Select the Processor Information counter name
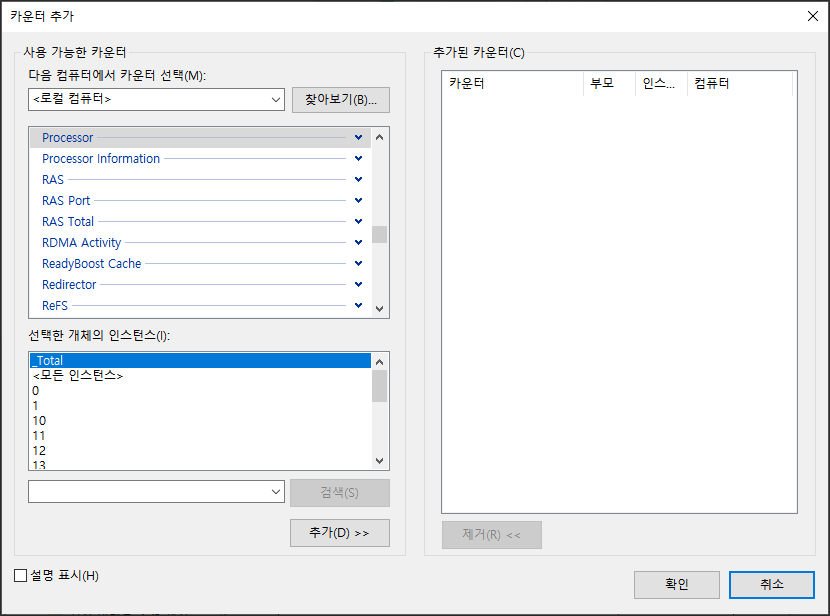The image size is (830, 616). [x=101, y=159]
